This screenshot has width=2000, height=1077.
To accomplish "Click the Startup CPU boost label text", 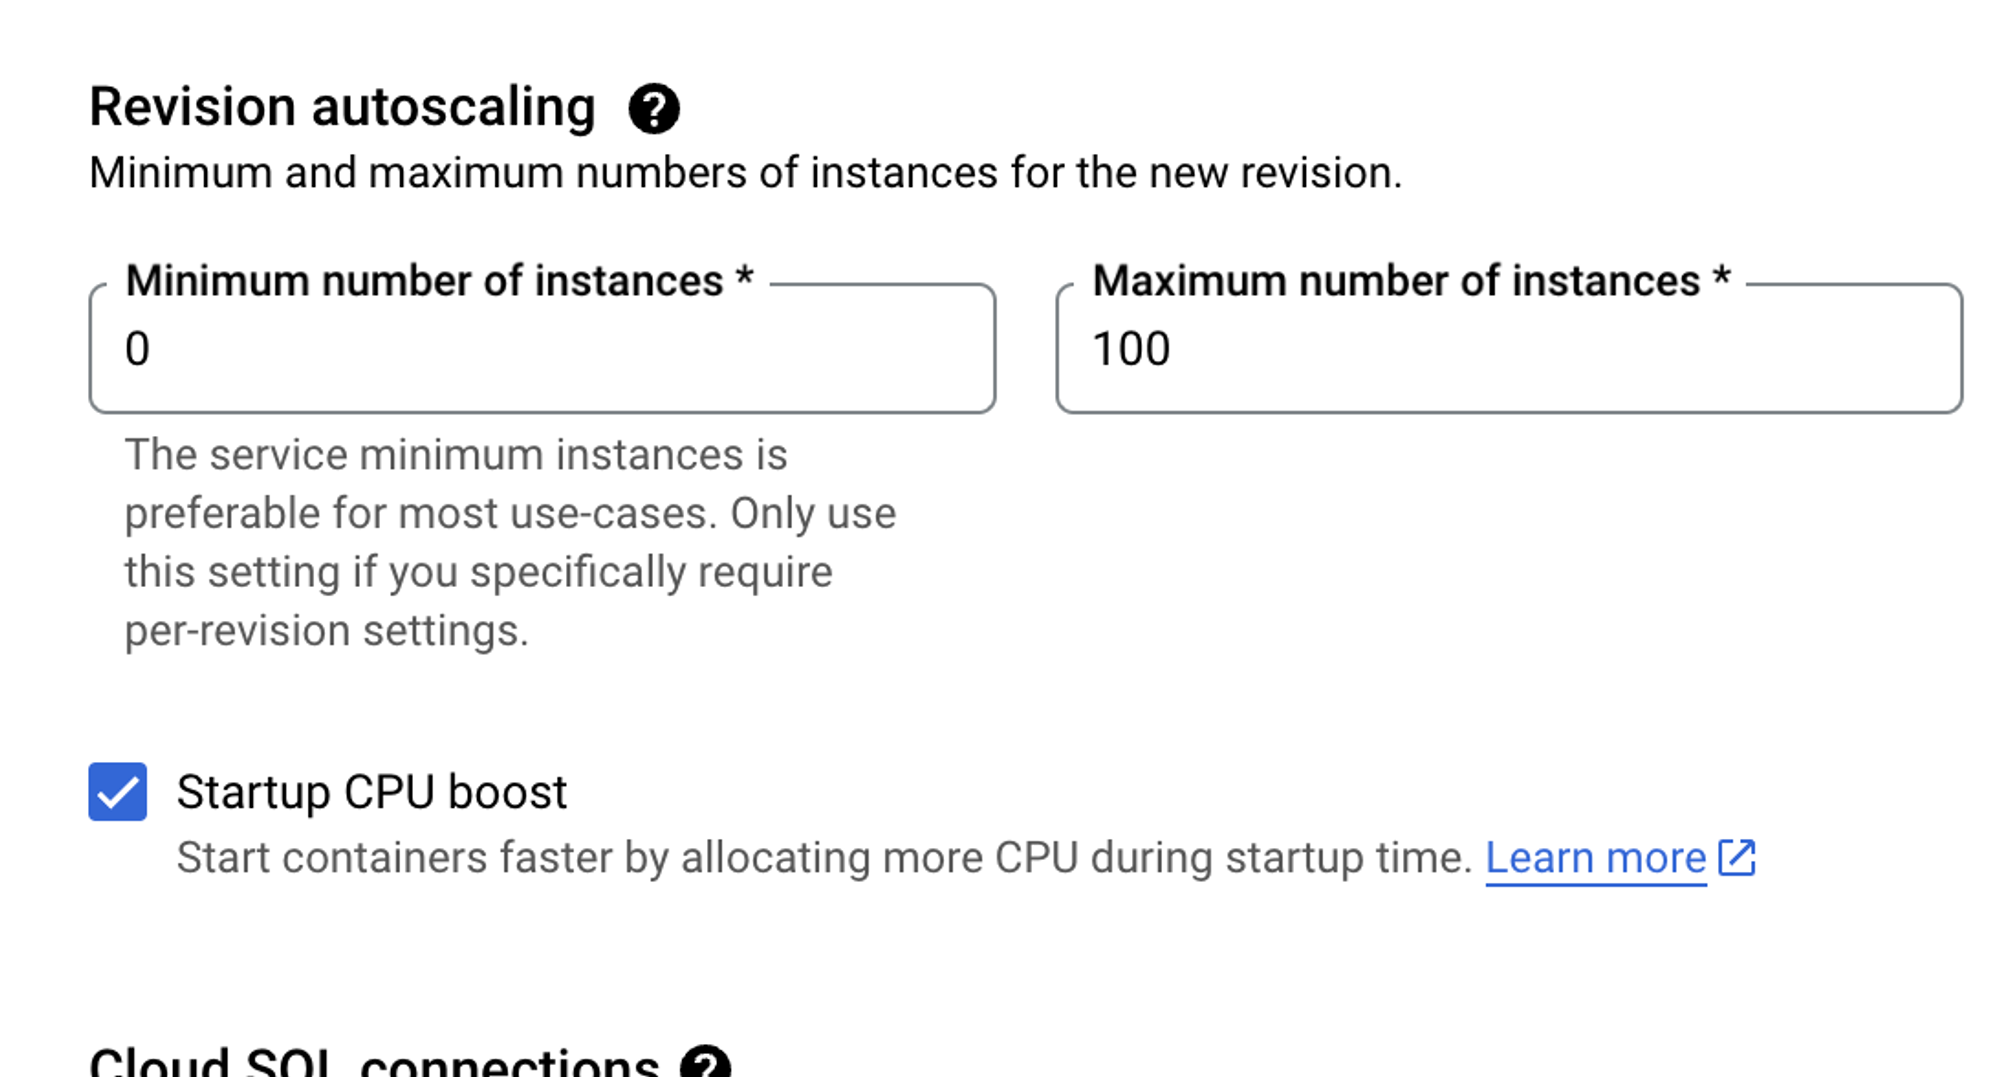I will [x=371, y=792].
